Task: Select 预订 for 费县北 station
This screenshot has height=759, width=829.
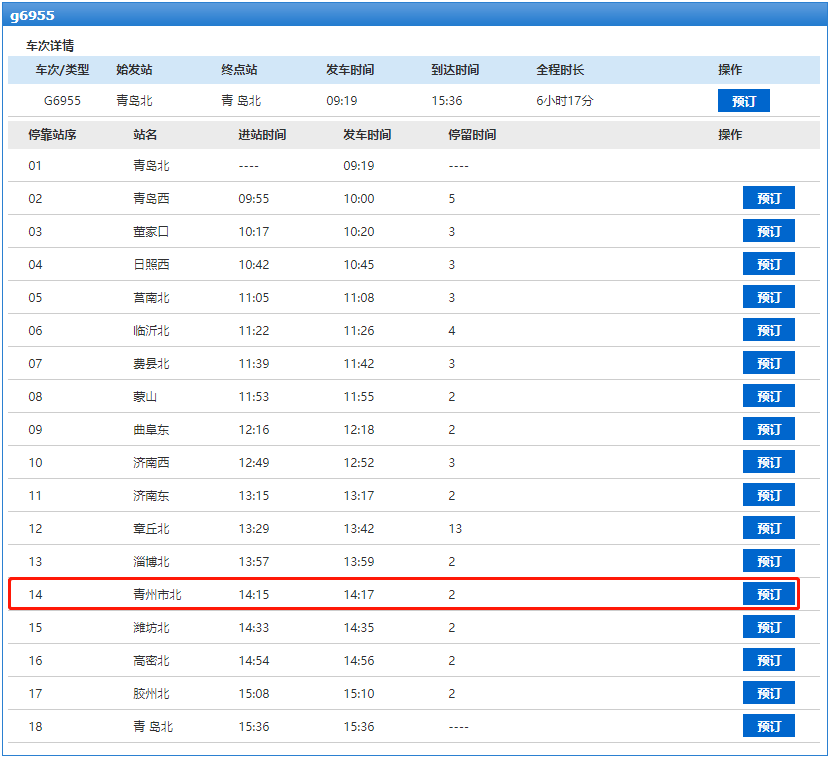Action: coord(768,363)
